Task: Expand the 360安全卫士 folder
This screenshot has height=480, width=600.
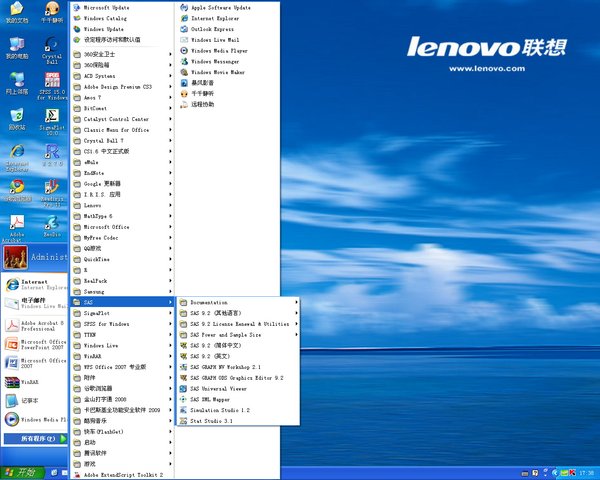Action: pos(122,54)
